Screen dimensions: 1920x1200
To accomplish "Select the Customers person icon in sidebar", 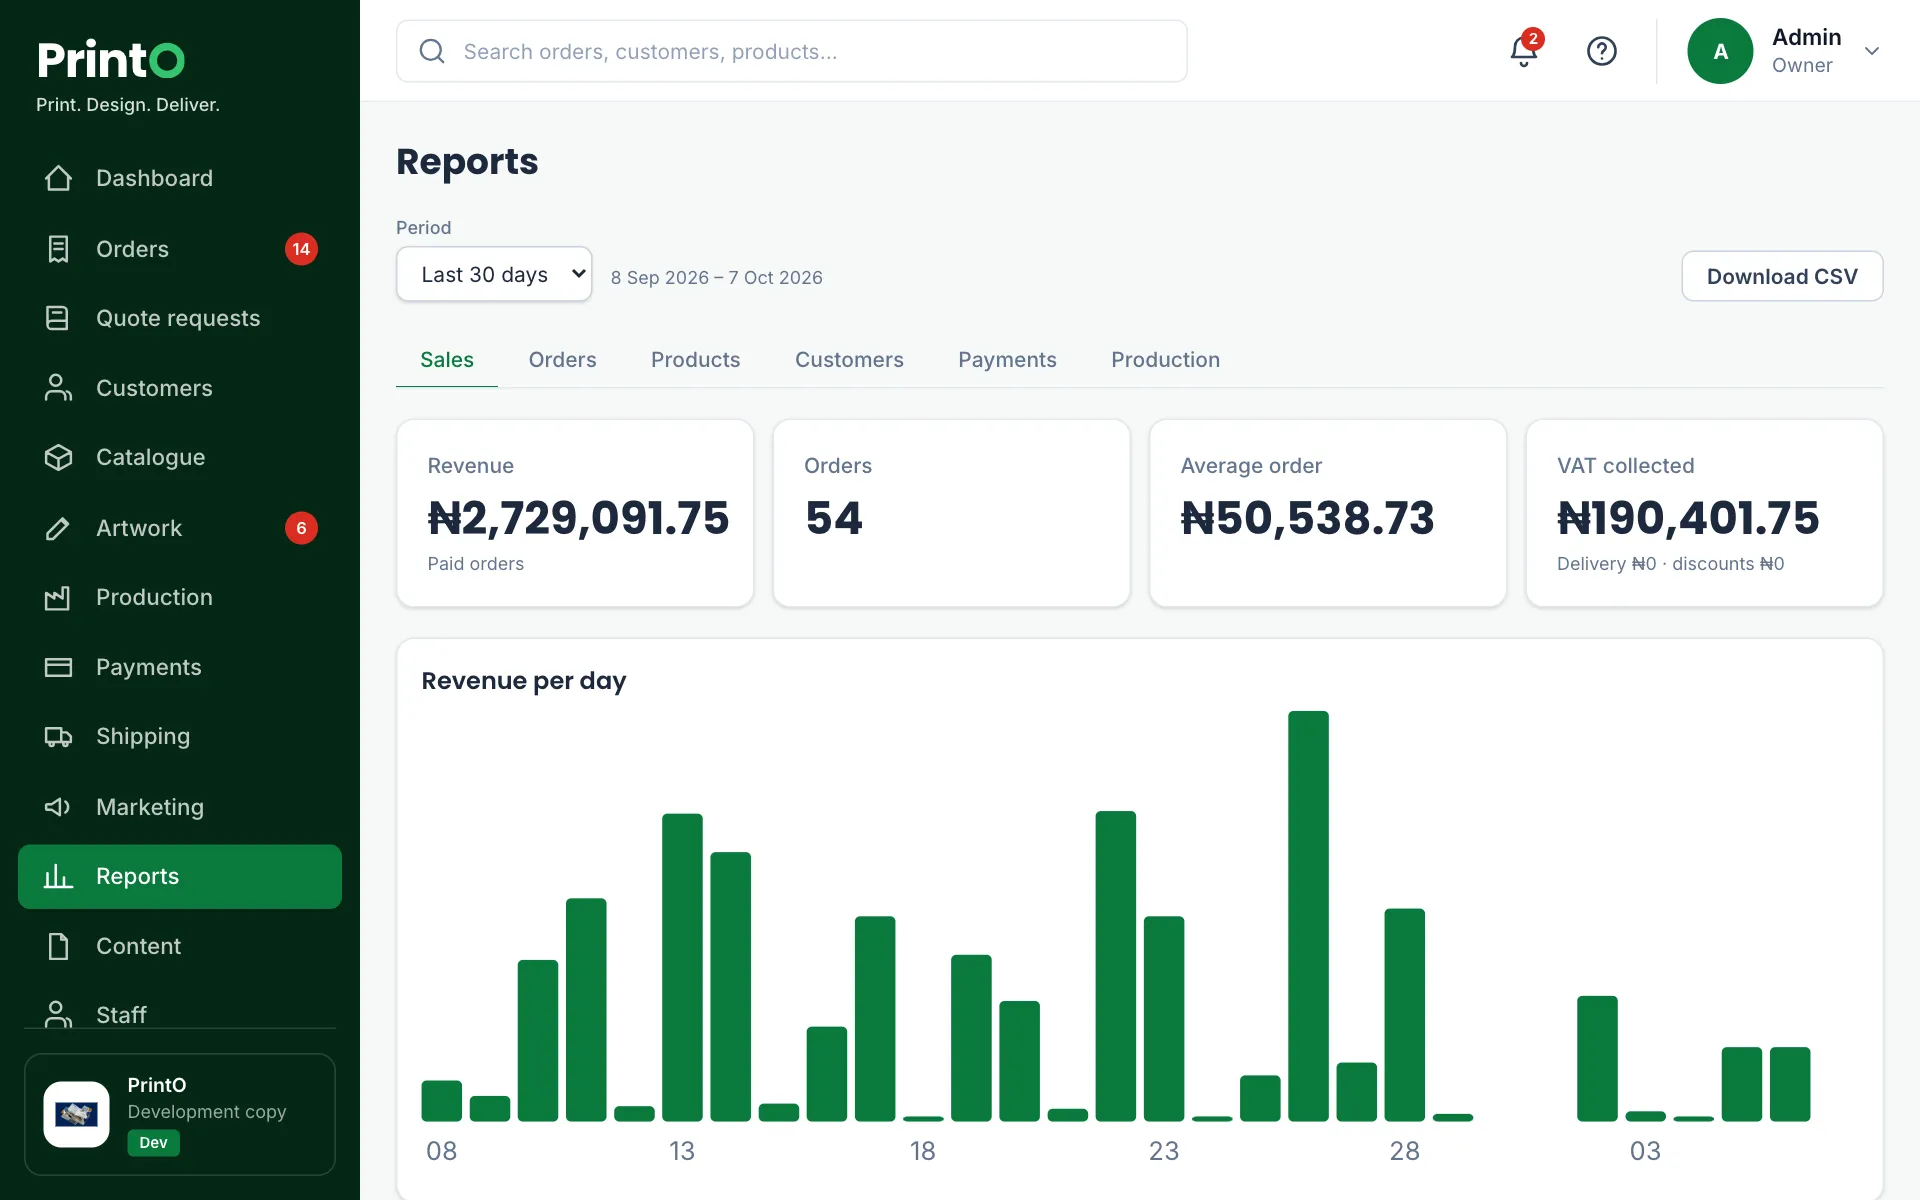I will (x=58, y=388).
